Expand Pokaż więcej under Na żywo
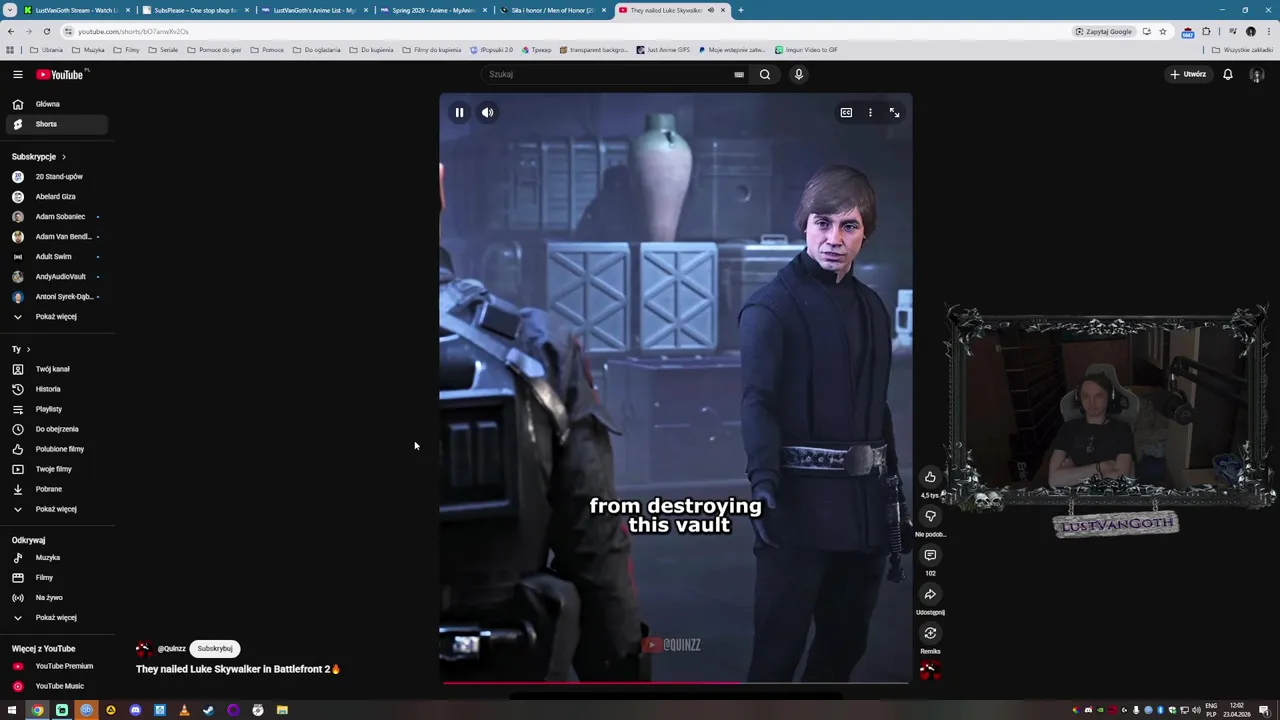Image resolution: width=1280 pixels, height=720 pixels. pos(55,618)
